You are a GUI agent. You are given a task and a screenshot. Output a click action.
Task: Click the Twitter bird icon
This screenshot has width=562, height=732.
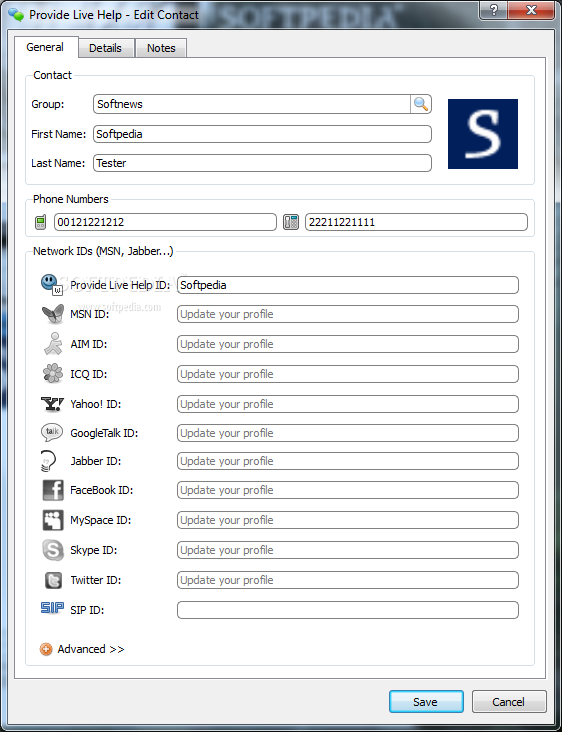click(53, 580)
